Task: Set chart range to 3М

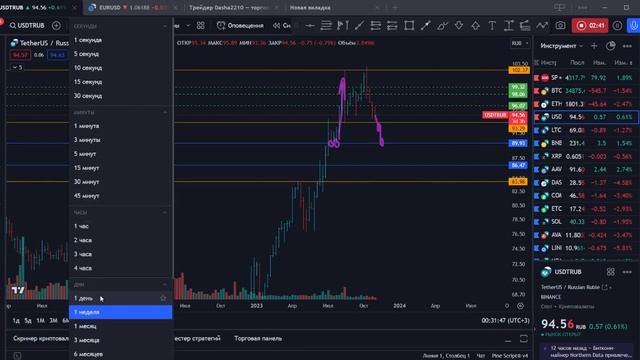Action: coord(53,321)
